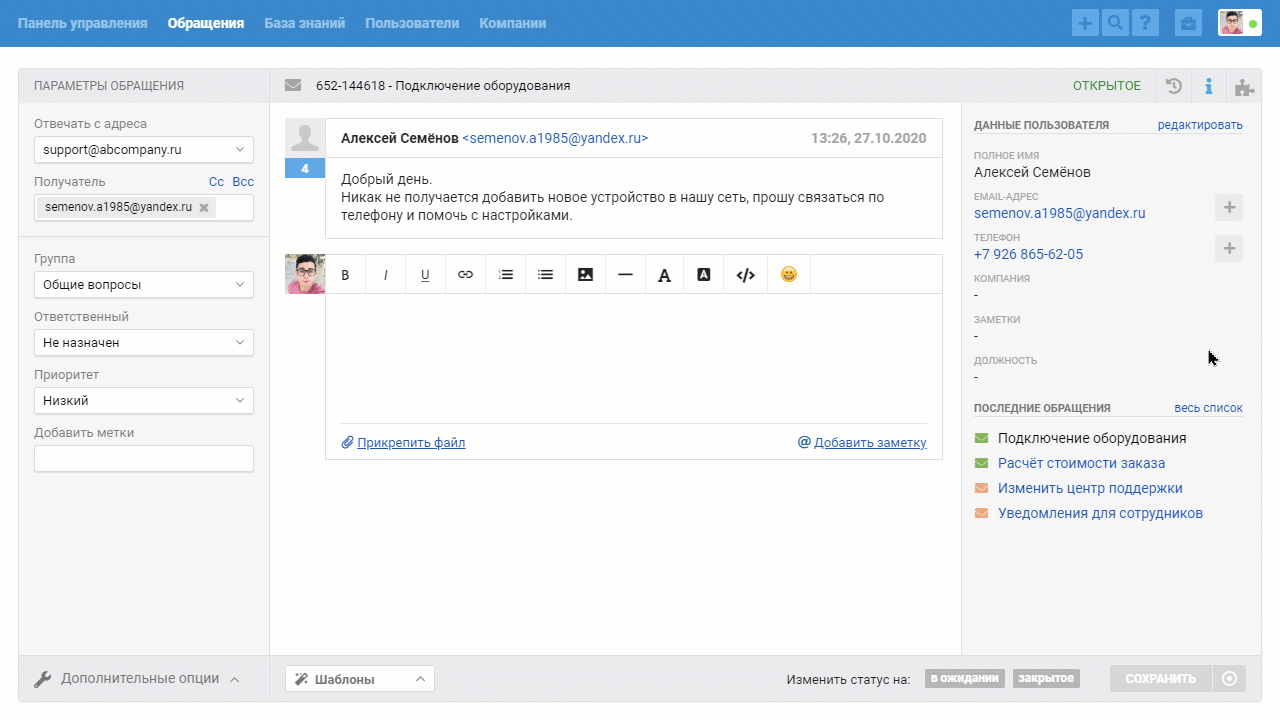Click Прикрепить файл to attach a file
The image size is (1280, 720).
click(x=410, y=442)
